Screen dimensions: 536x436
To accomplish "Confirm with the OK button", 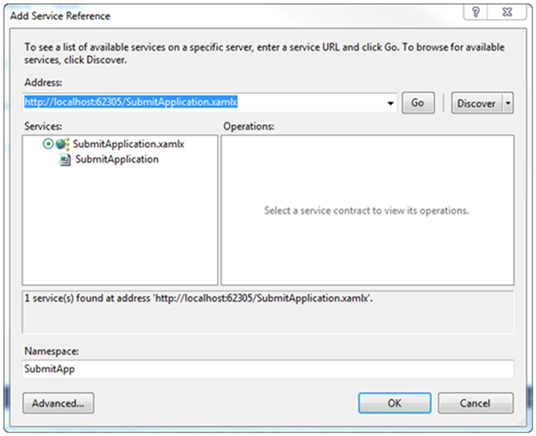I will [394, 403].
